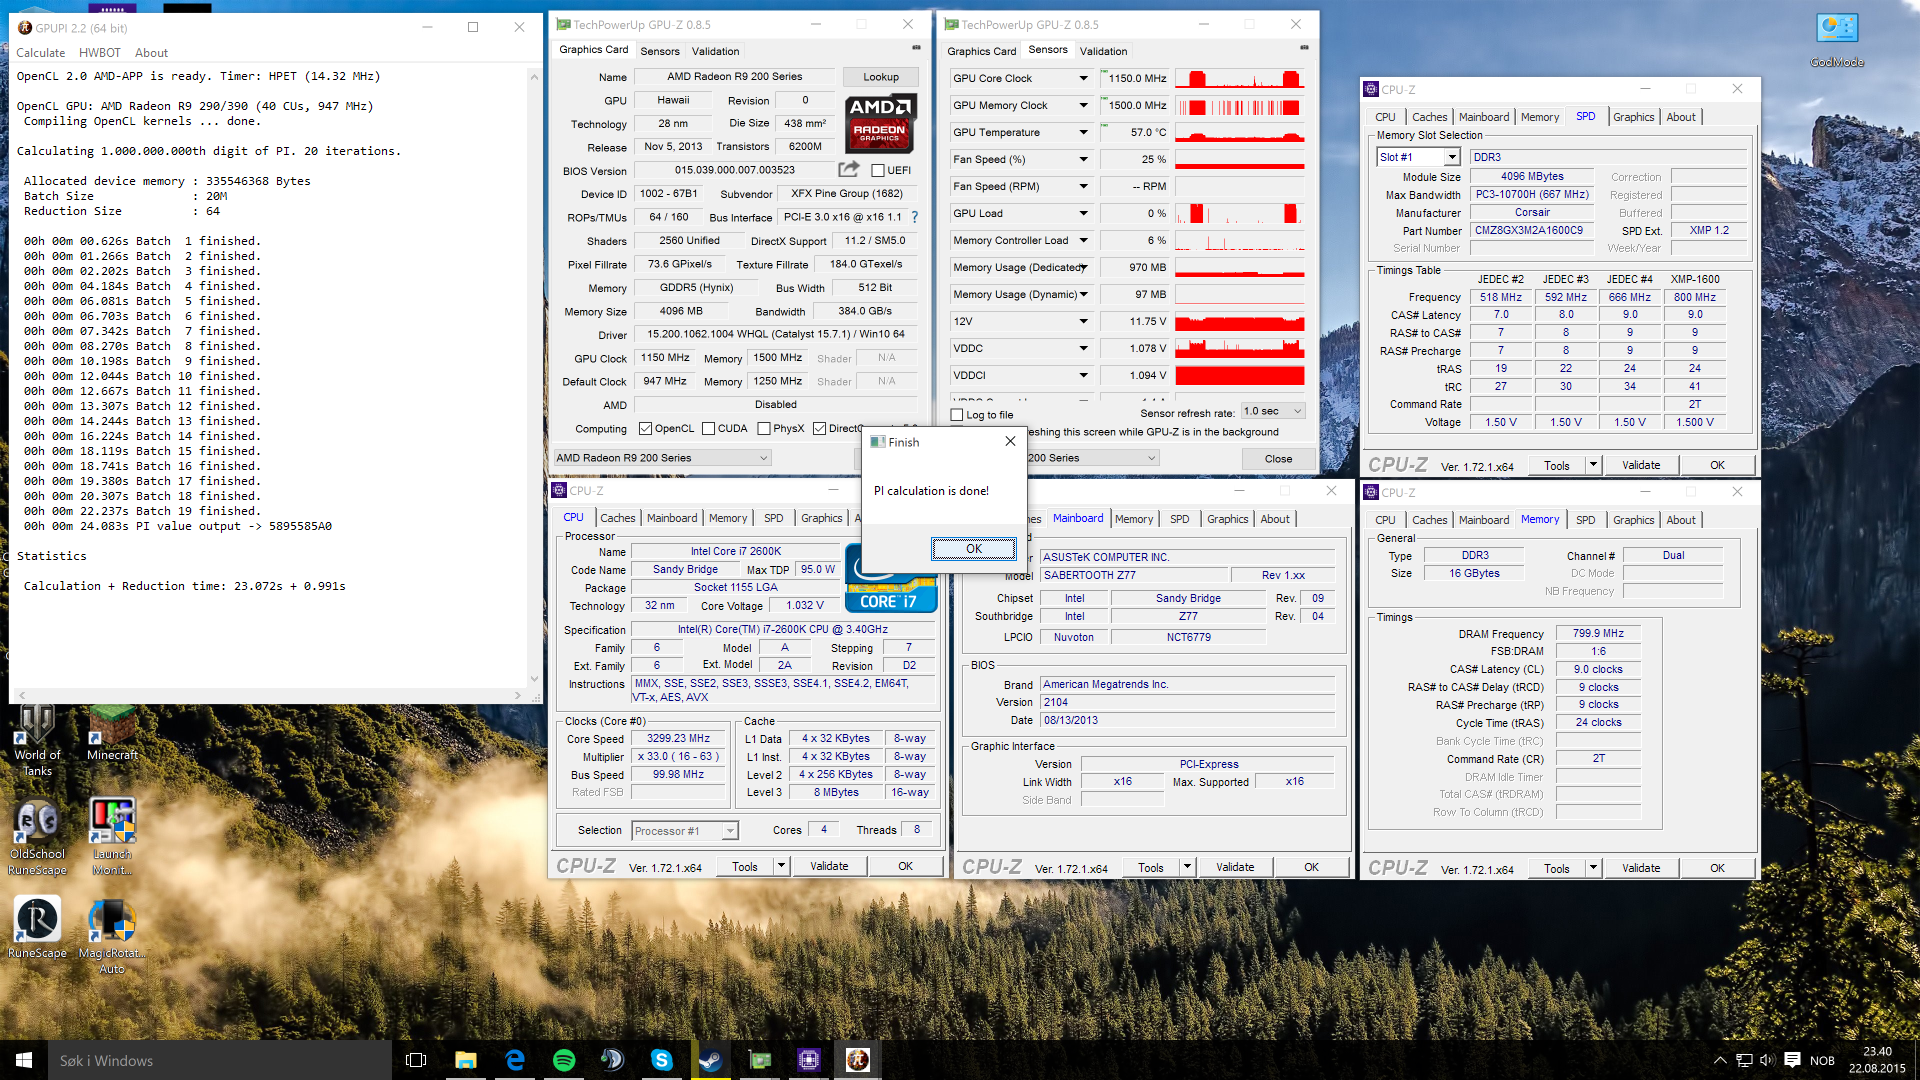Toggle the UEFI checkbox in GPU-Z
The image size is (1920, 1080).
[878, 171]
